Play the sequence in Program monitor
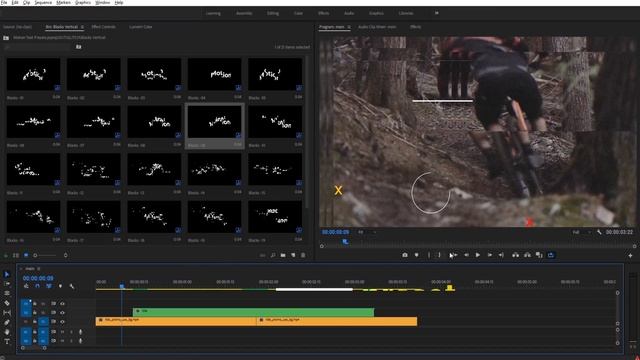Screen dimensions: 640x360 tap(478, 255)
